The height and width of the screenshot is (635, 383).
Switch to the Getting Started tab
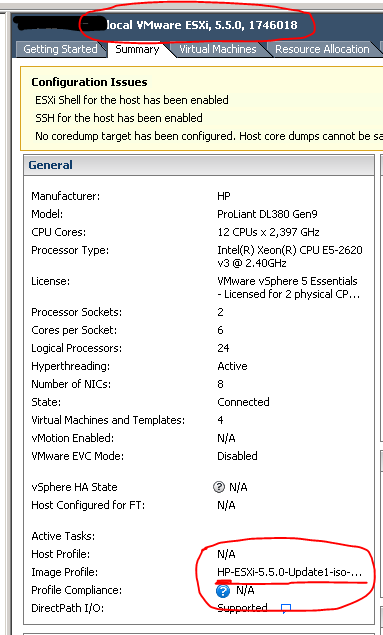[60, 49]
